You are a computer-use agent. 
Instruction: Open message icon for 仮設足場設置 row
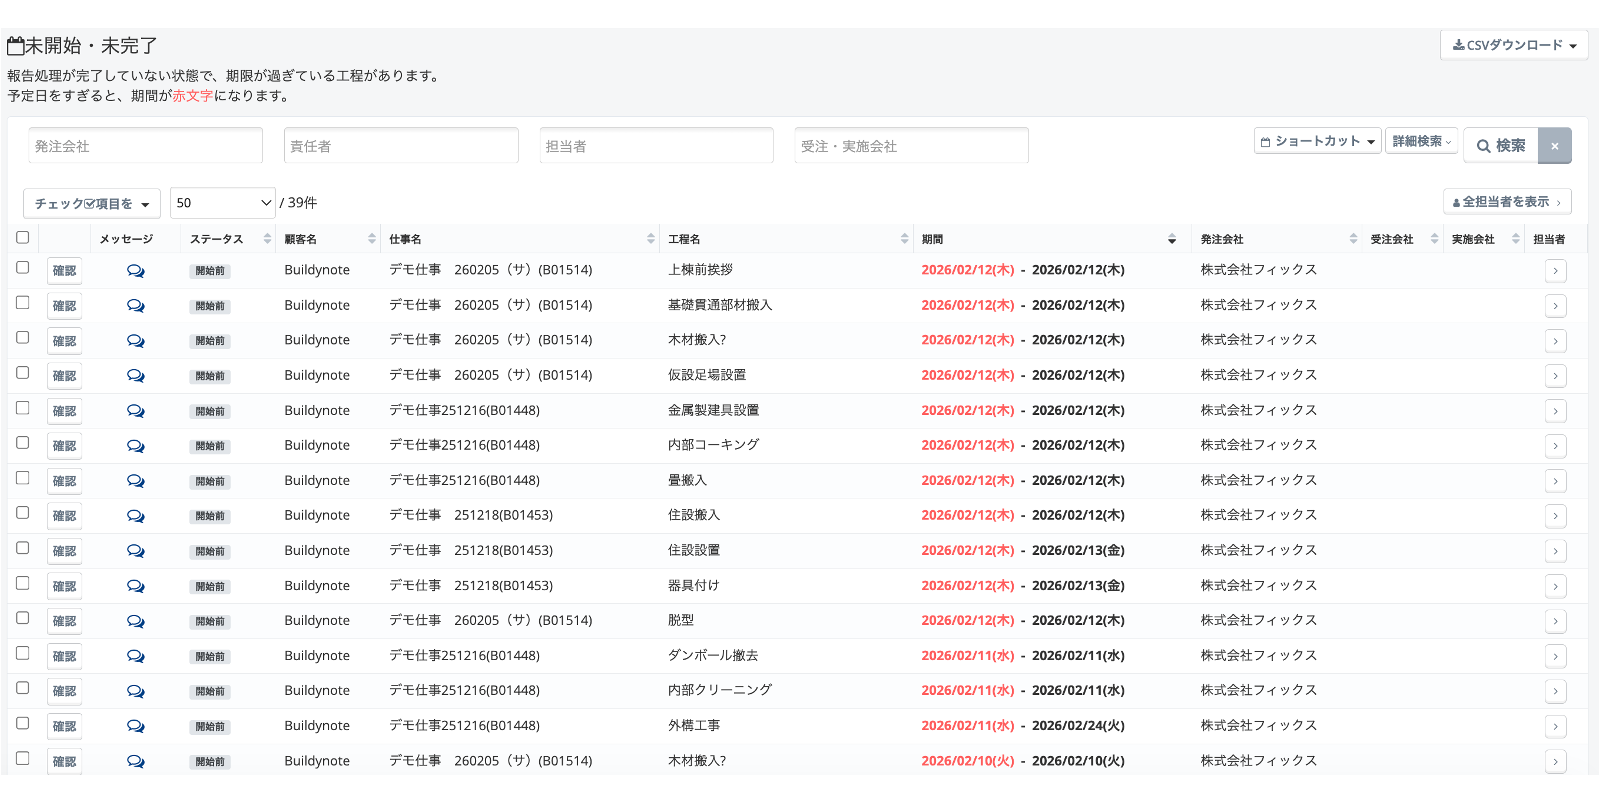pyautogui.click(x=135, y=376)
